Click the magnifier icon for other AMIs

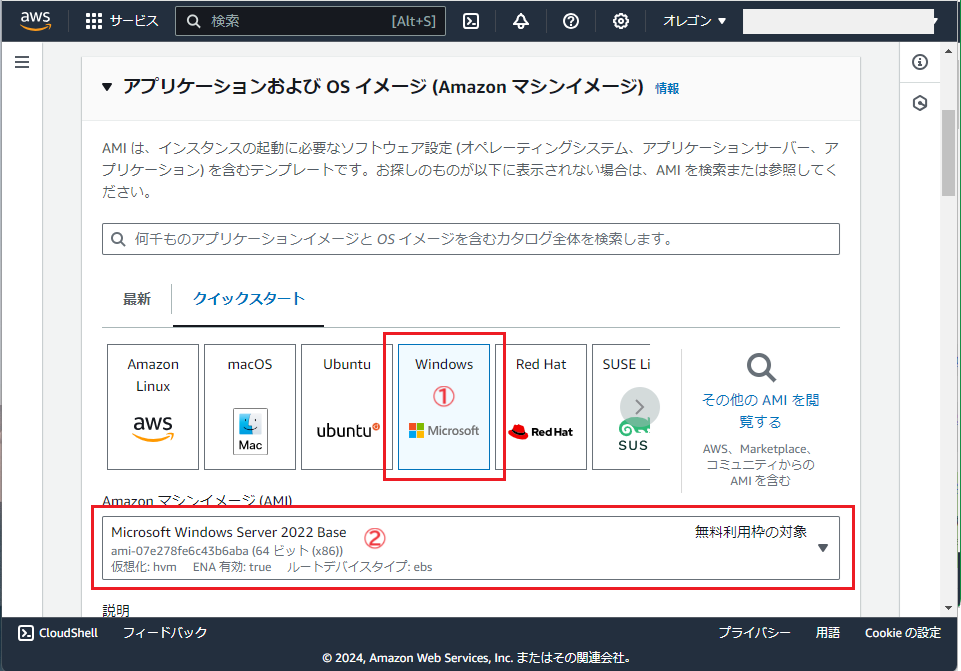(x=761, y=368)
